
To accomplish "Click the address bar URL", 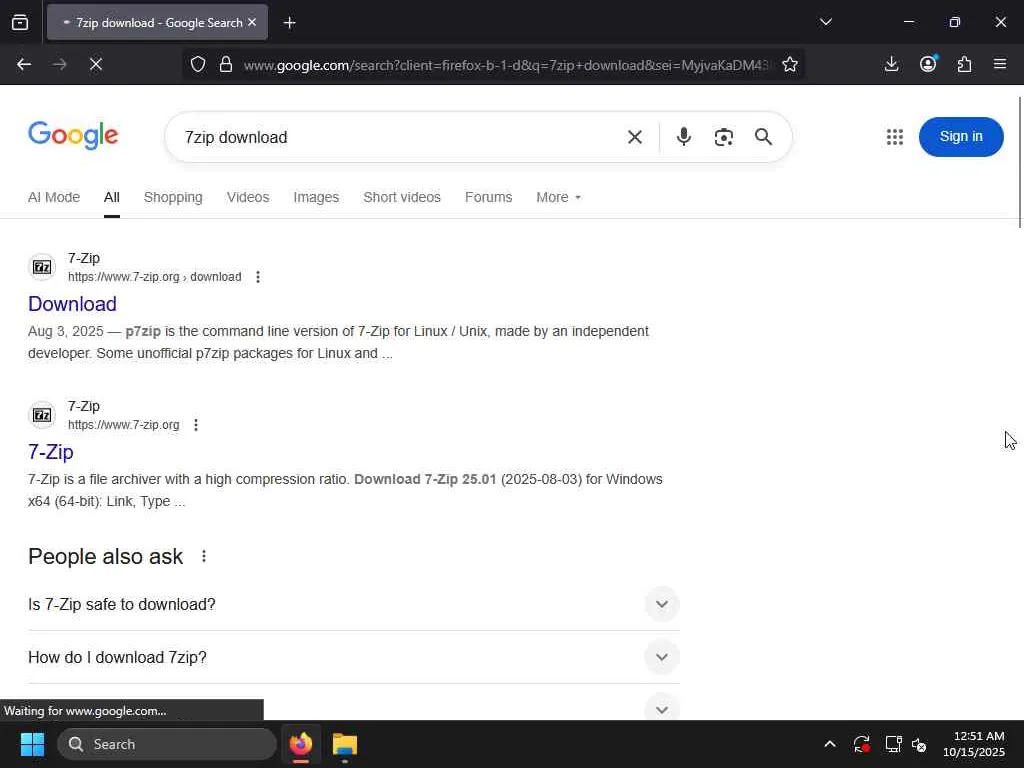I will (x=506, y=65).
